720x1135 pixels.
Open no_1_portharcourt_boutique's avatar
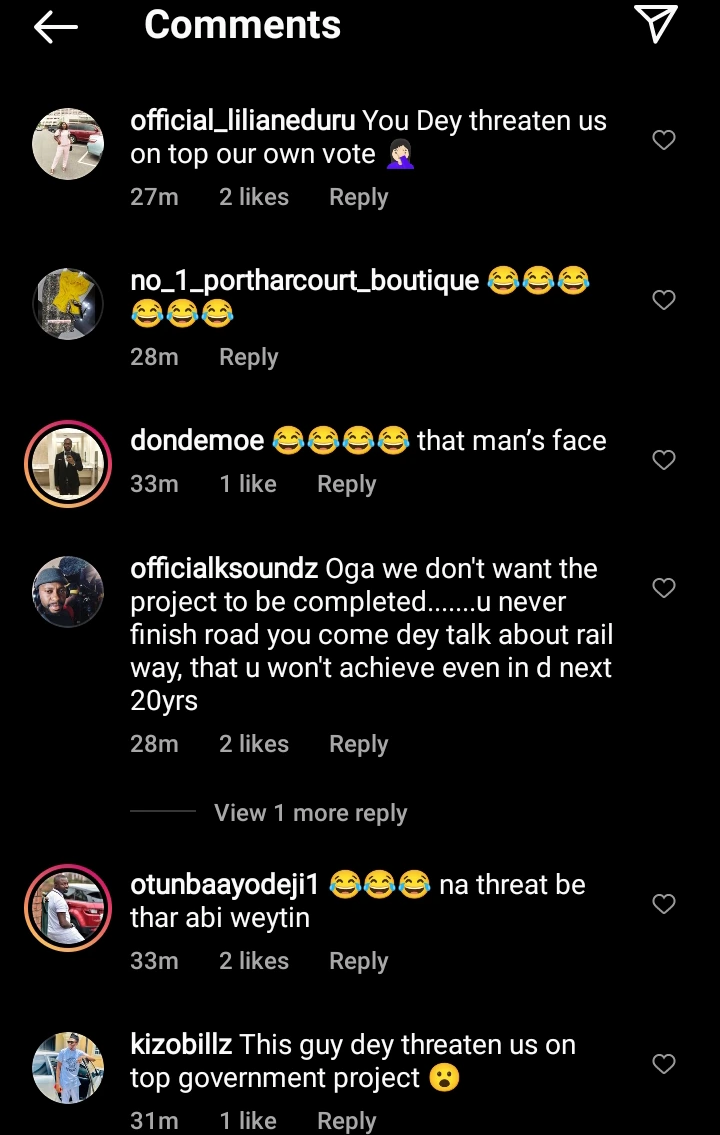(x=68, y=303)
